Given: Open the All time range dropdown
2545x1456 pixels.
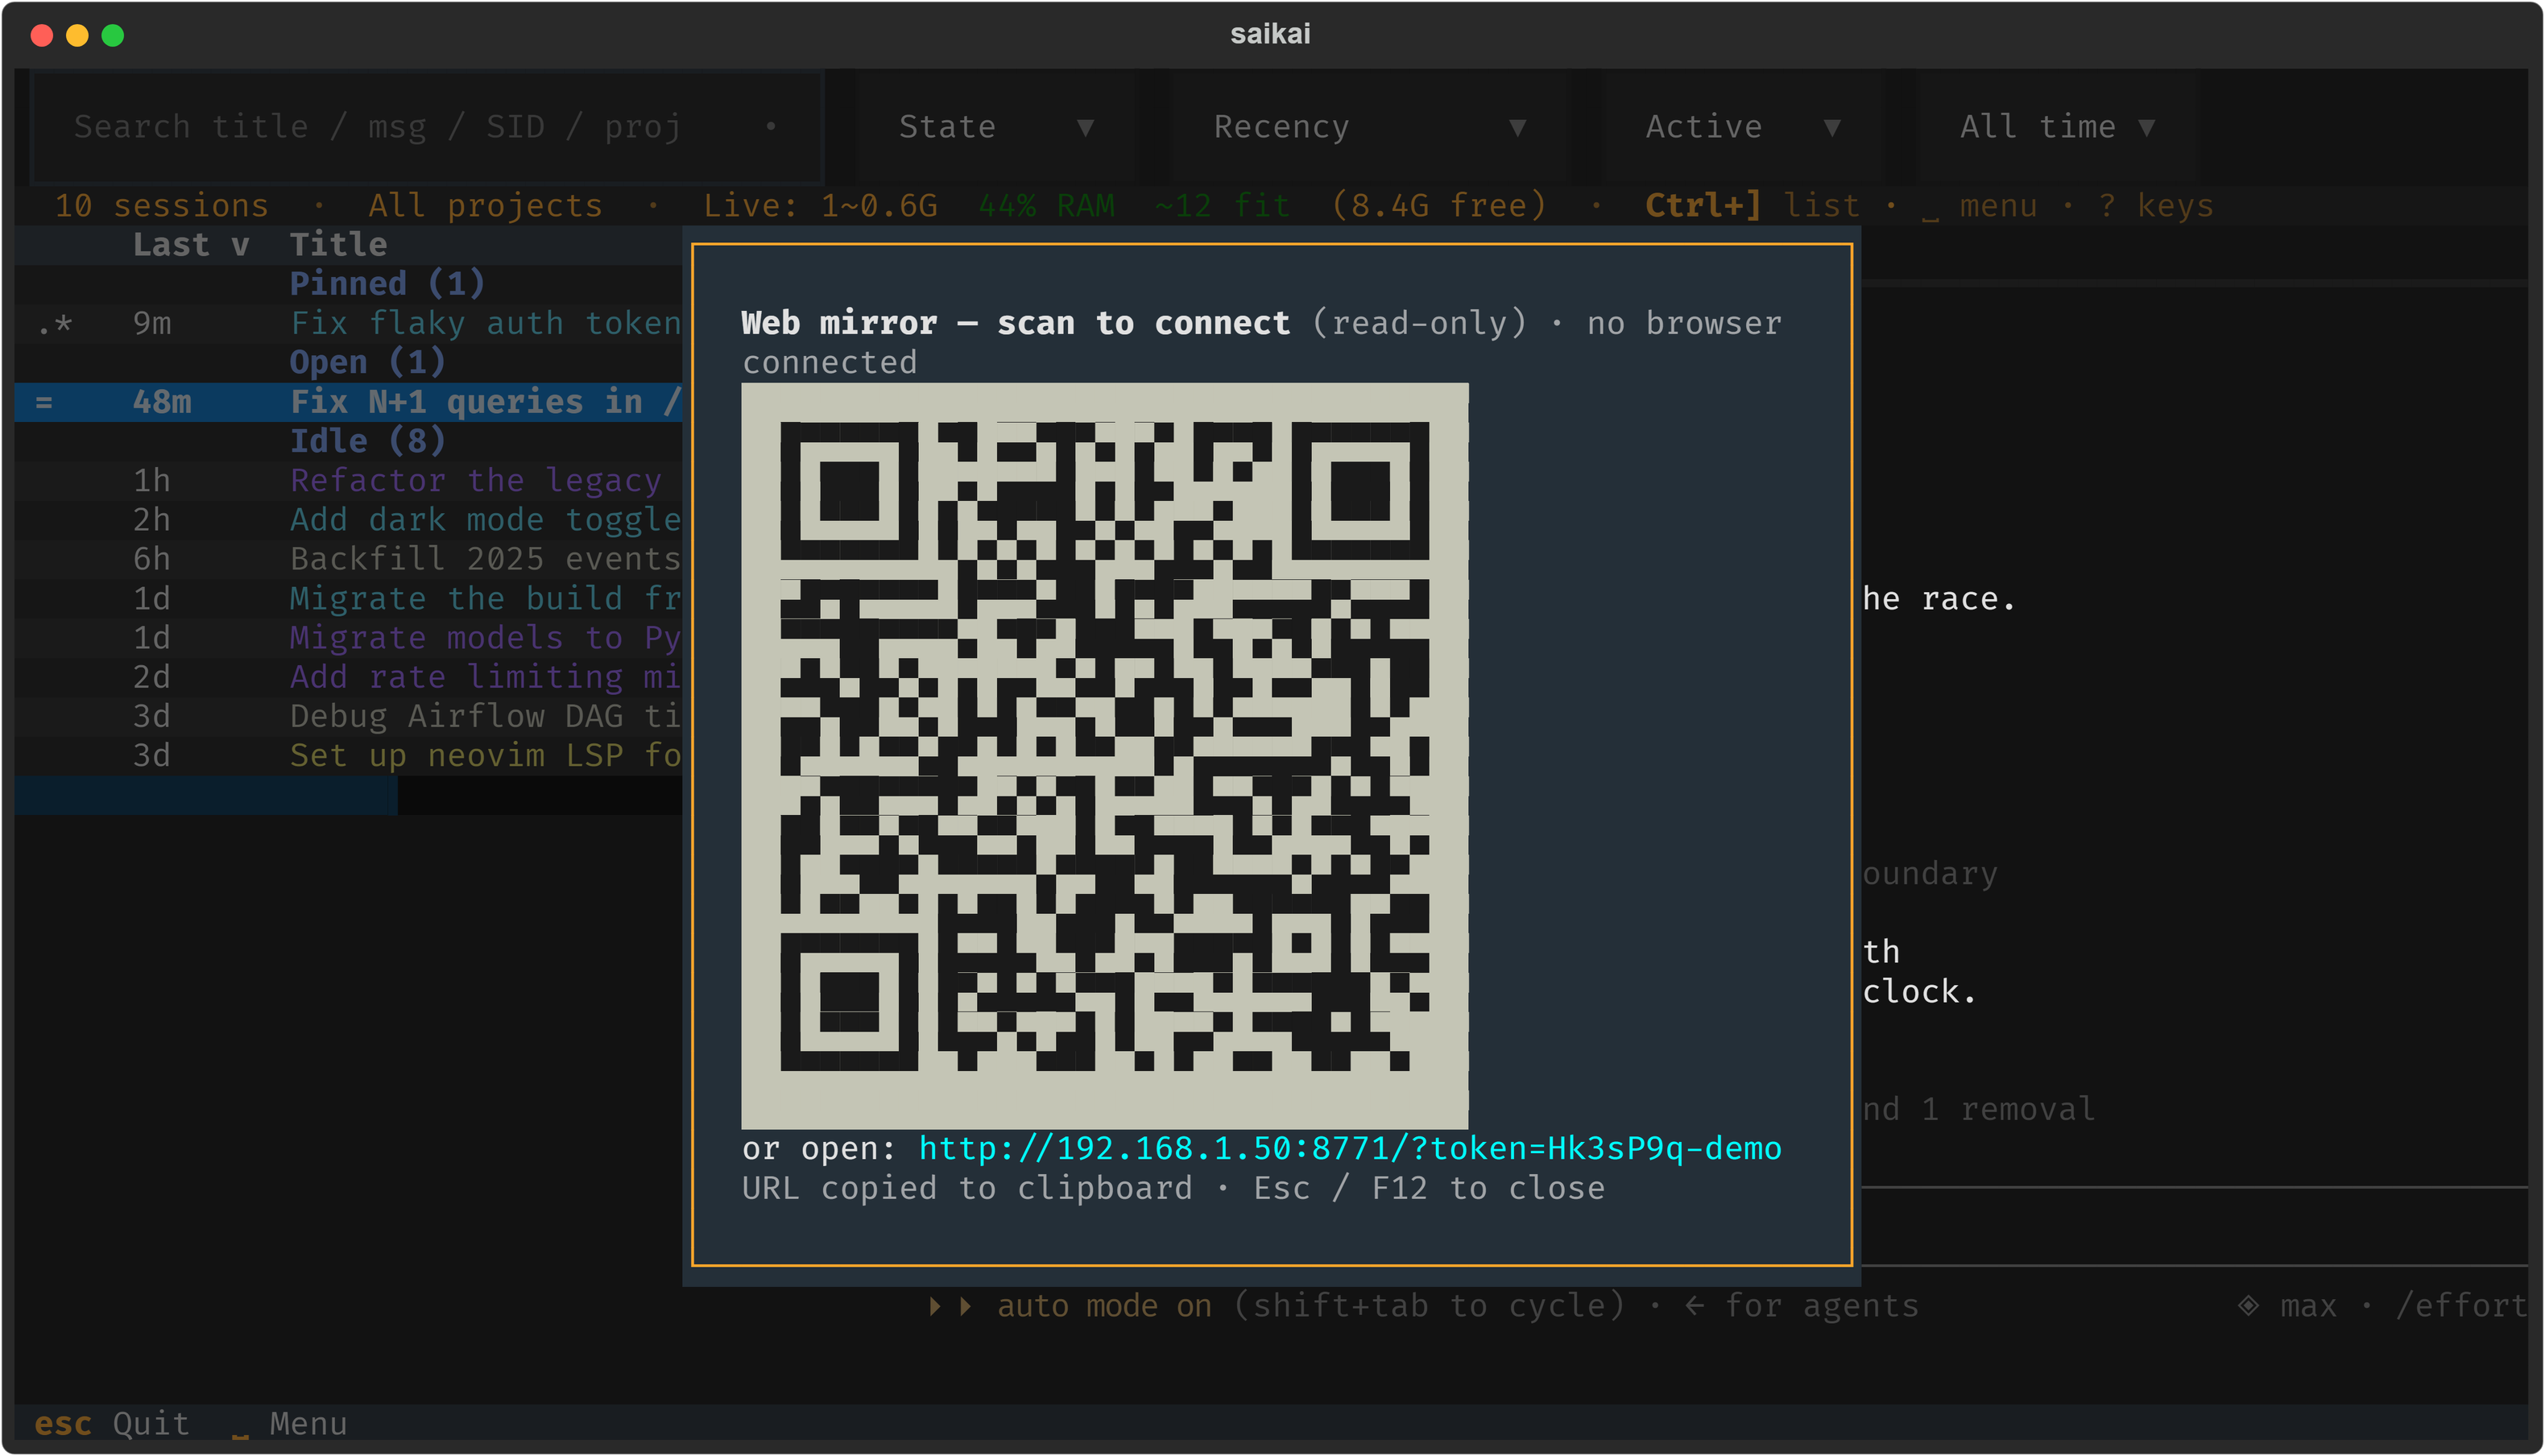Looking at the screenshot, I should (2056, 127).
